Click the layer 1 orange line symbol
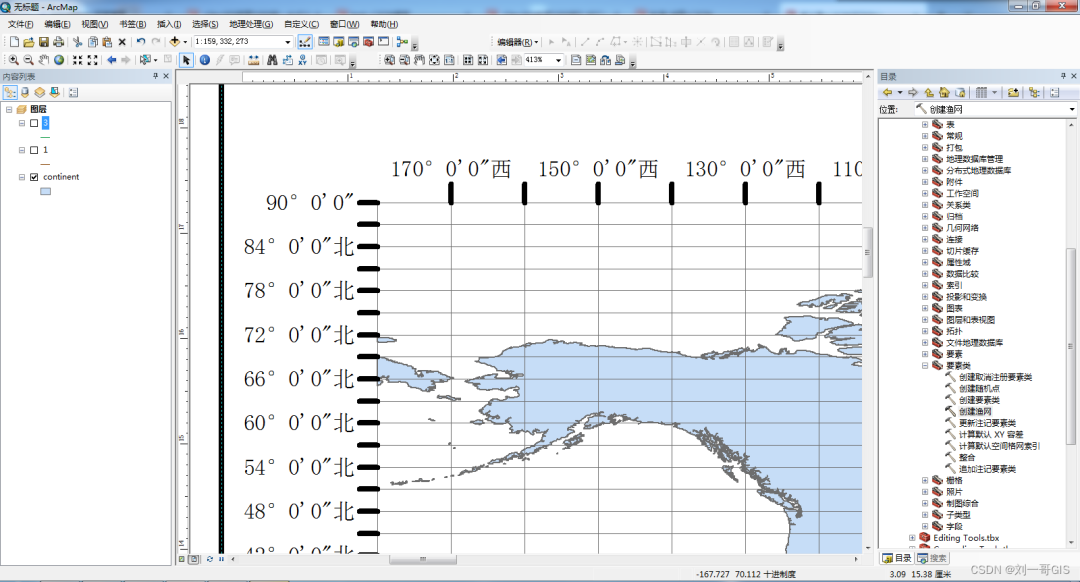The height and width of the screenshot is (582, 1080). (x=45, y=164)
